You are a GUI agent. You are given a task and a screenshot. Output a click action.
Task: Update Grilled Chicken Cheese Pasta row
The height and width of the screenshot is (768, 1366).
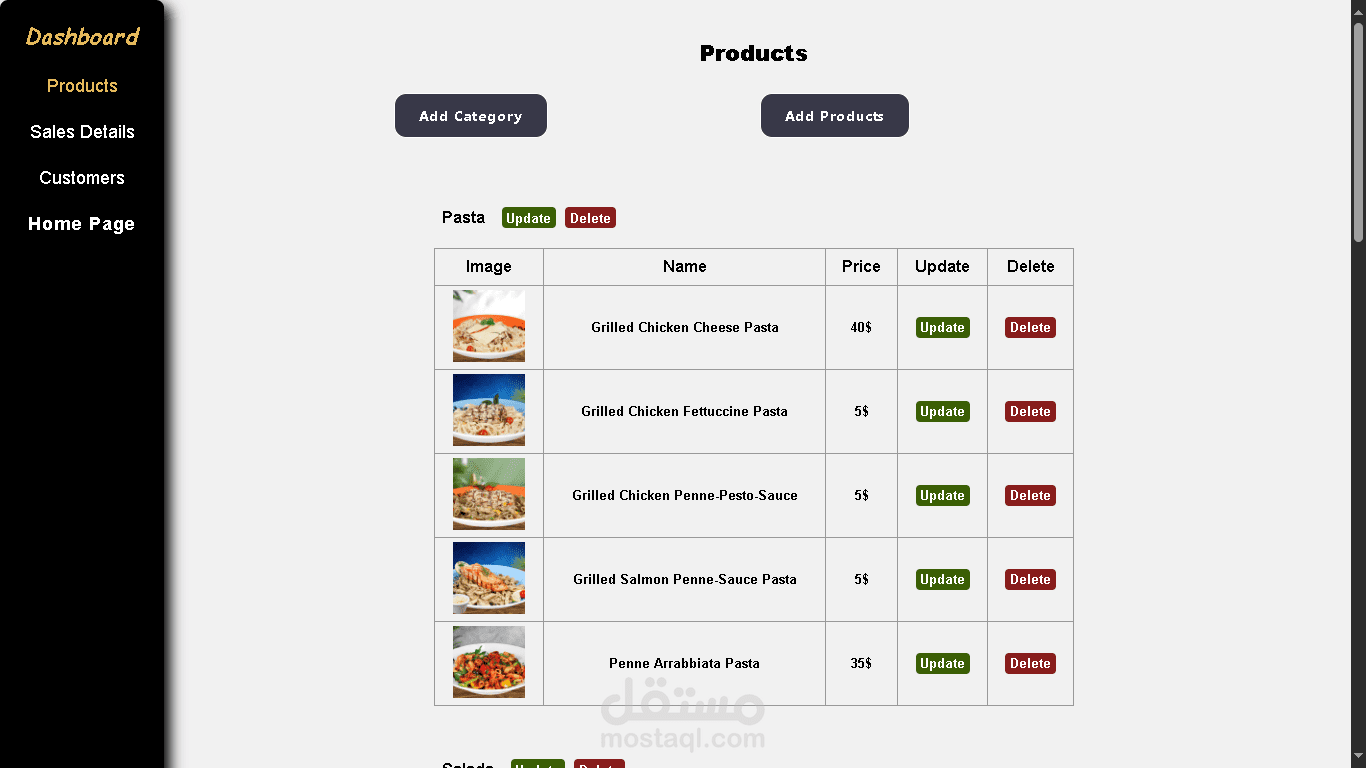[x=942, y=328]
